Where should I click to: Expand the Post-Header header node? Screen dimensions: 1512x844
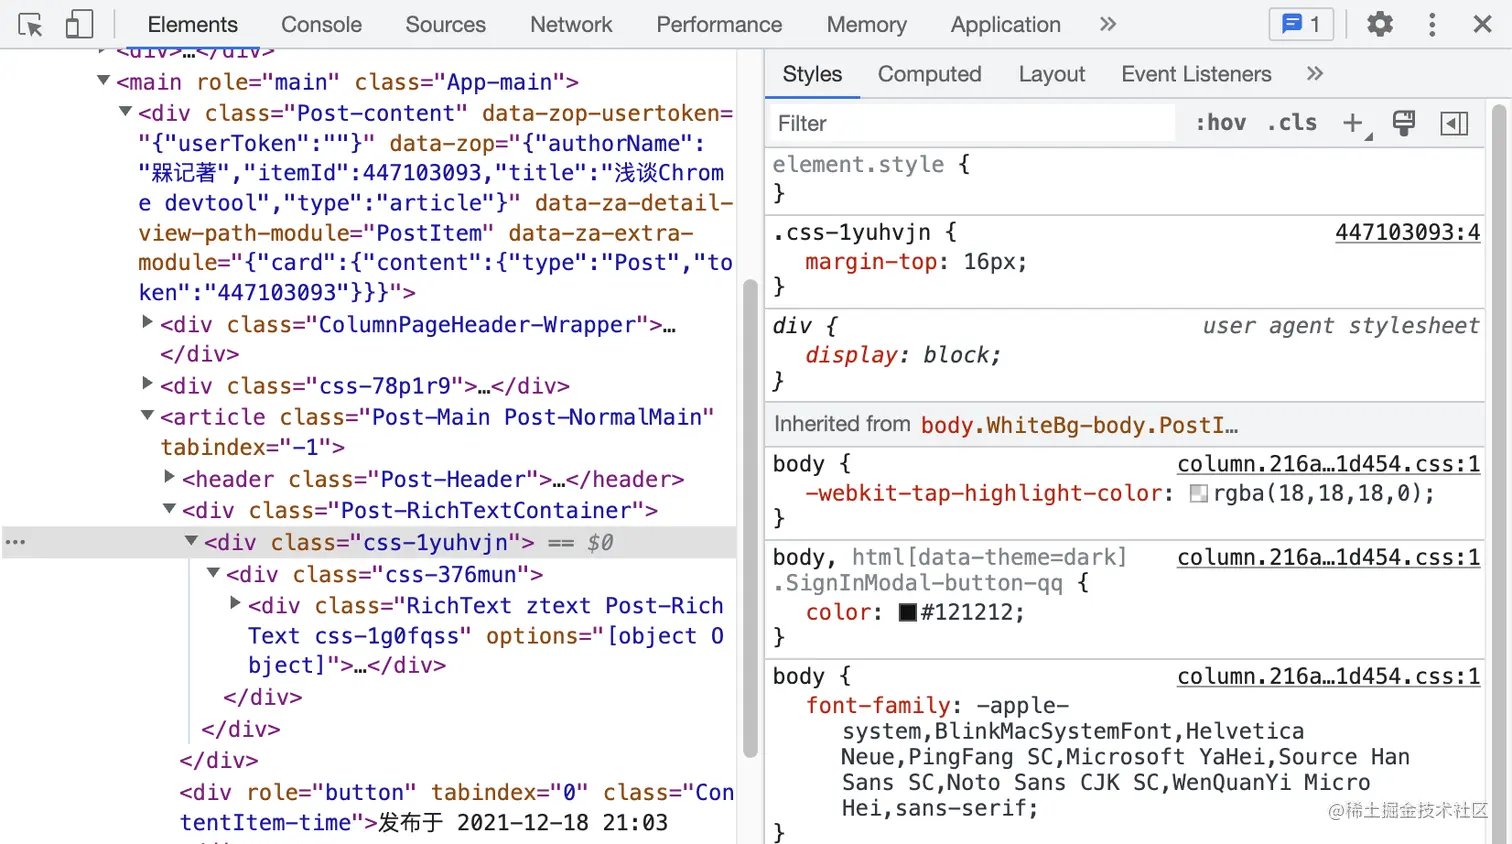pyautogui.click(x=170, y=477)
